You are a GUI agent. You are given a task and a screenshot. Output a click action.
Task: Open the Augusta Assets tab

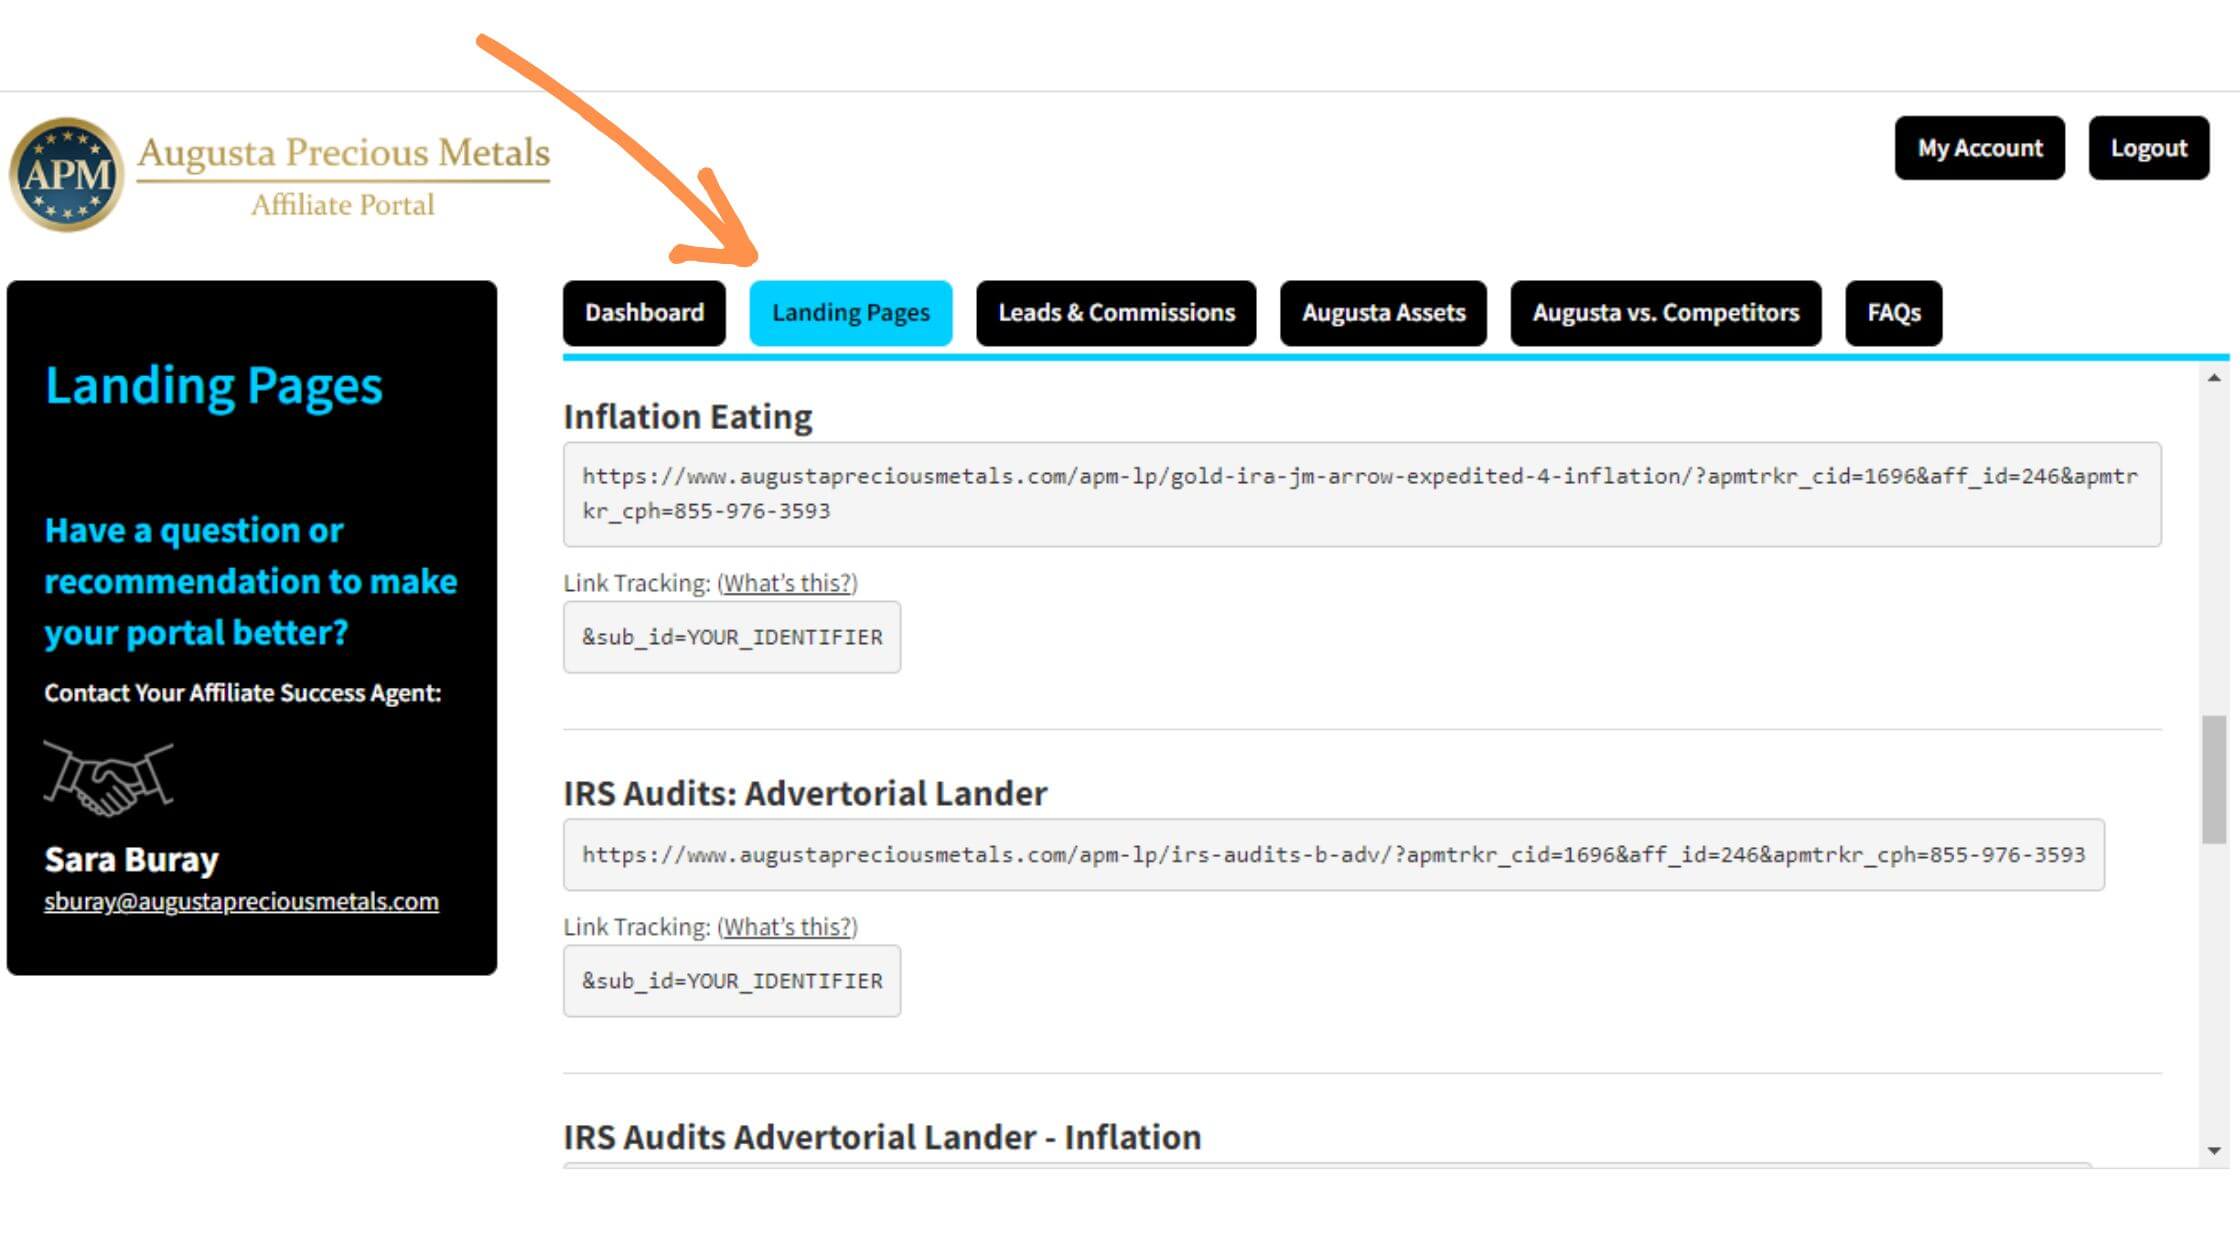click(x=1383, y=313)
